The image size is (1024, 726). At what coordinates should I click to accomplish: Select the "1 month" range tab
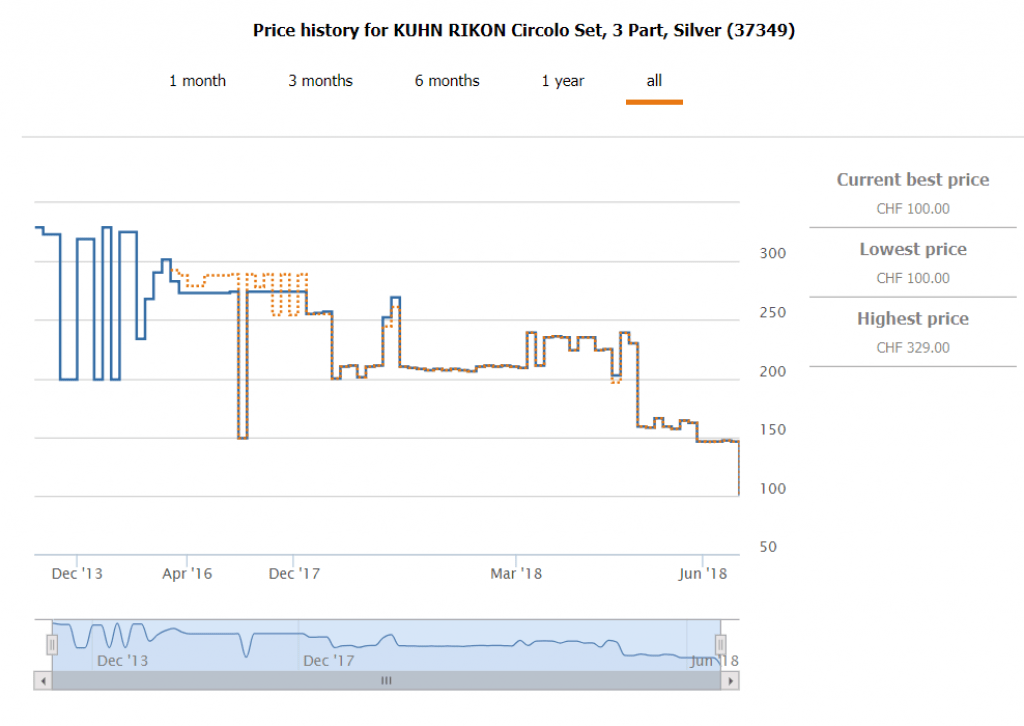click(197, 81)
